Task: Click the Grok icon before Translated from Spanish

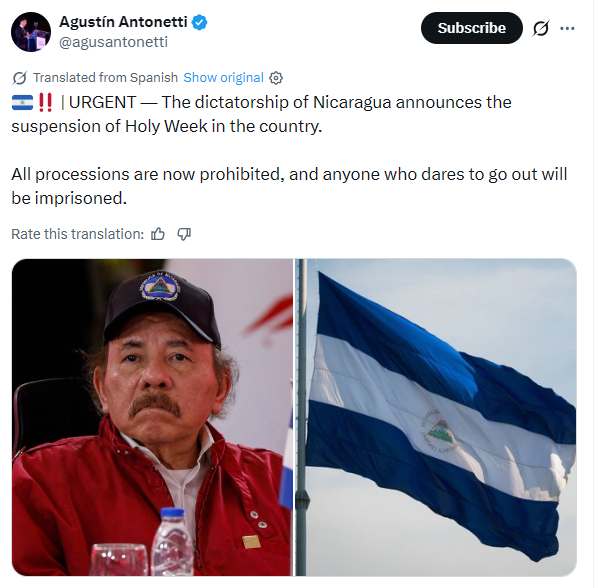Action: (20, 78)
